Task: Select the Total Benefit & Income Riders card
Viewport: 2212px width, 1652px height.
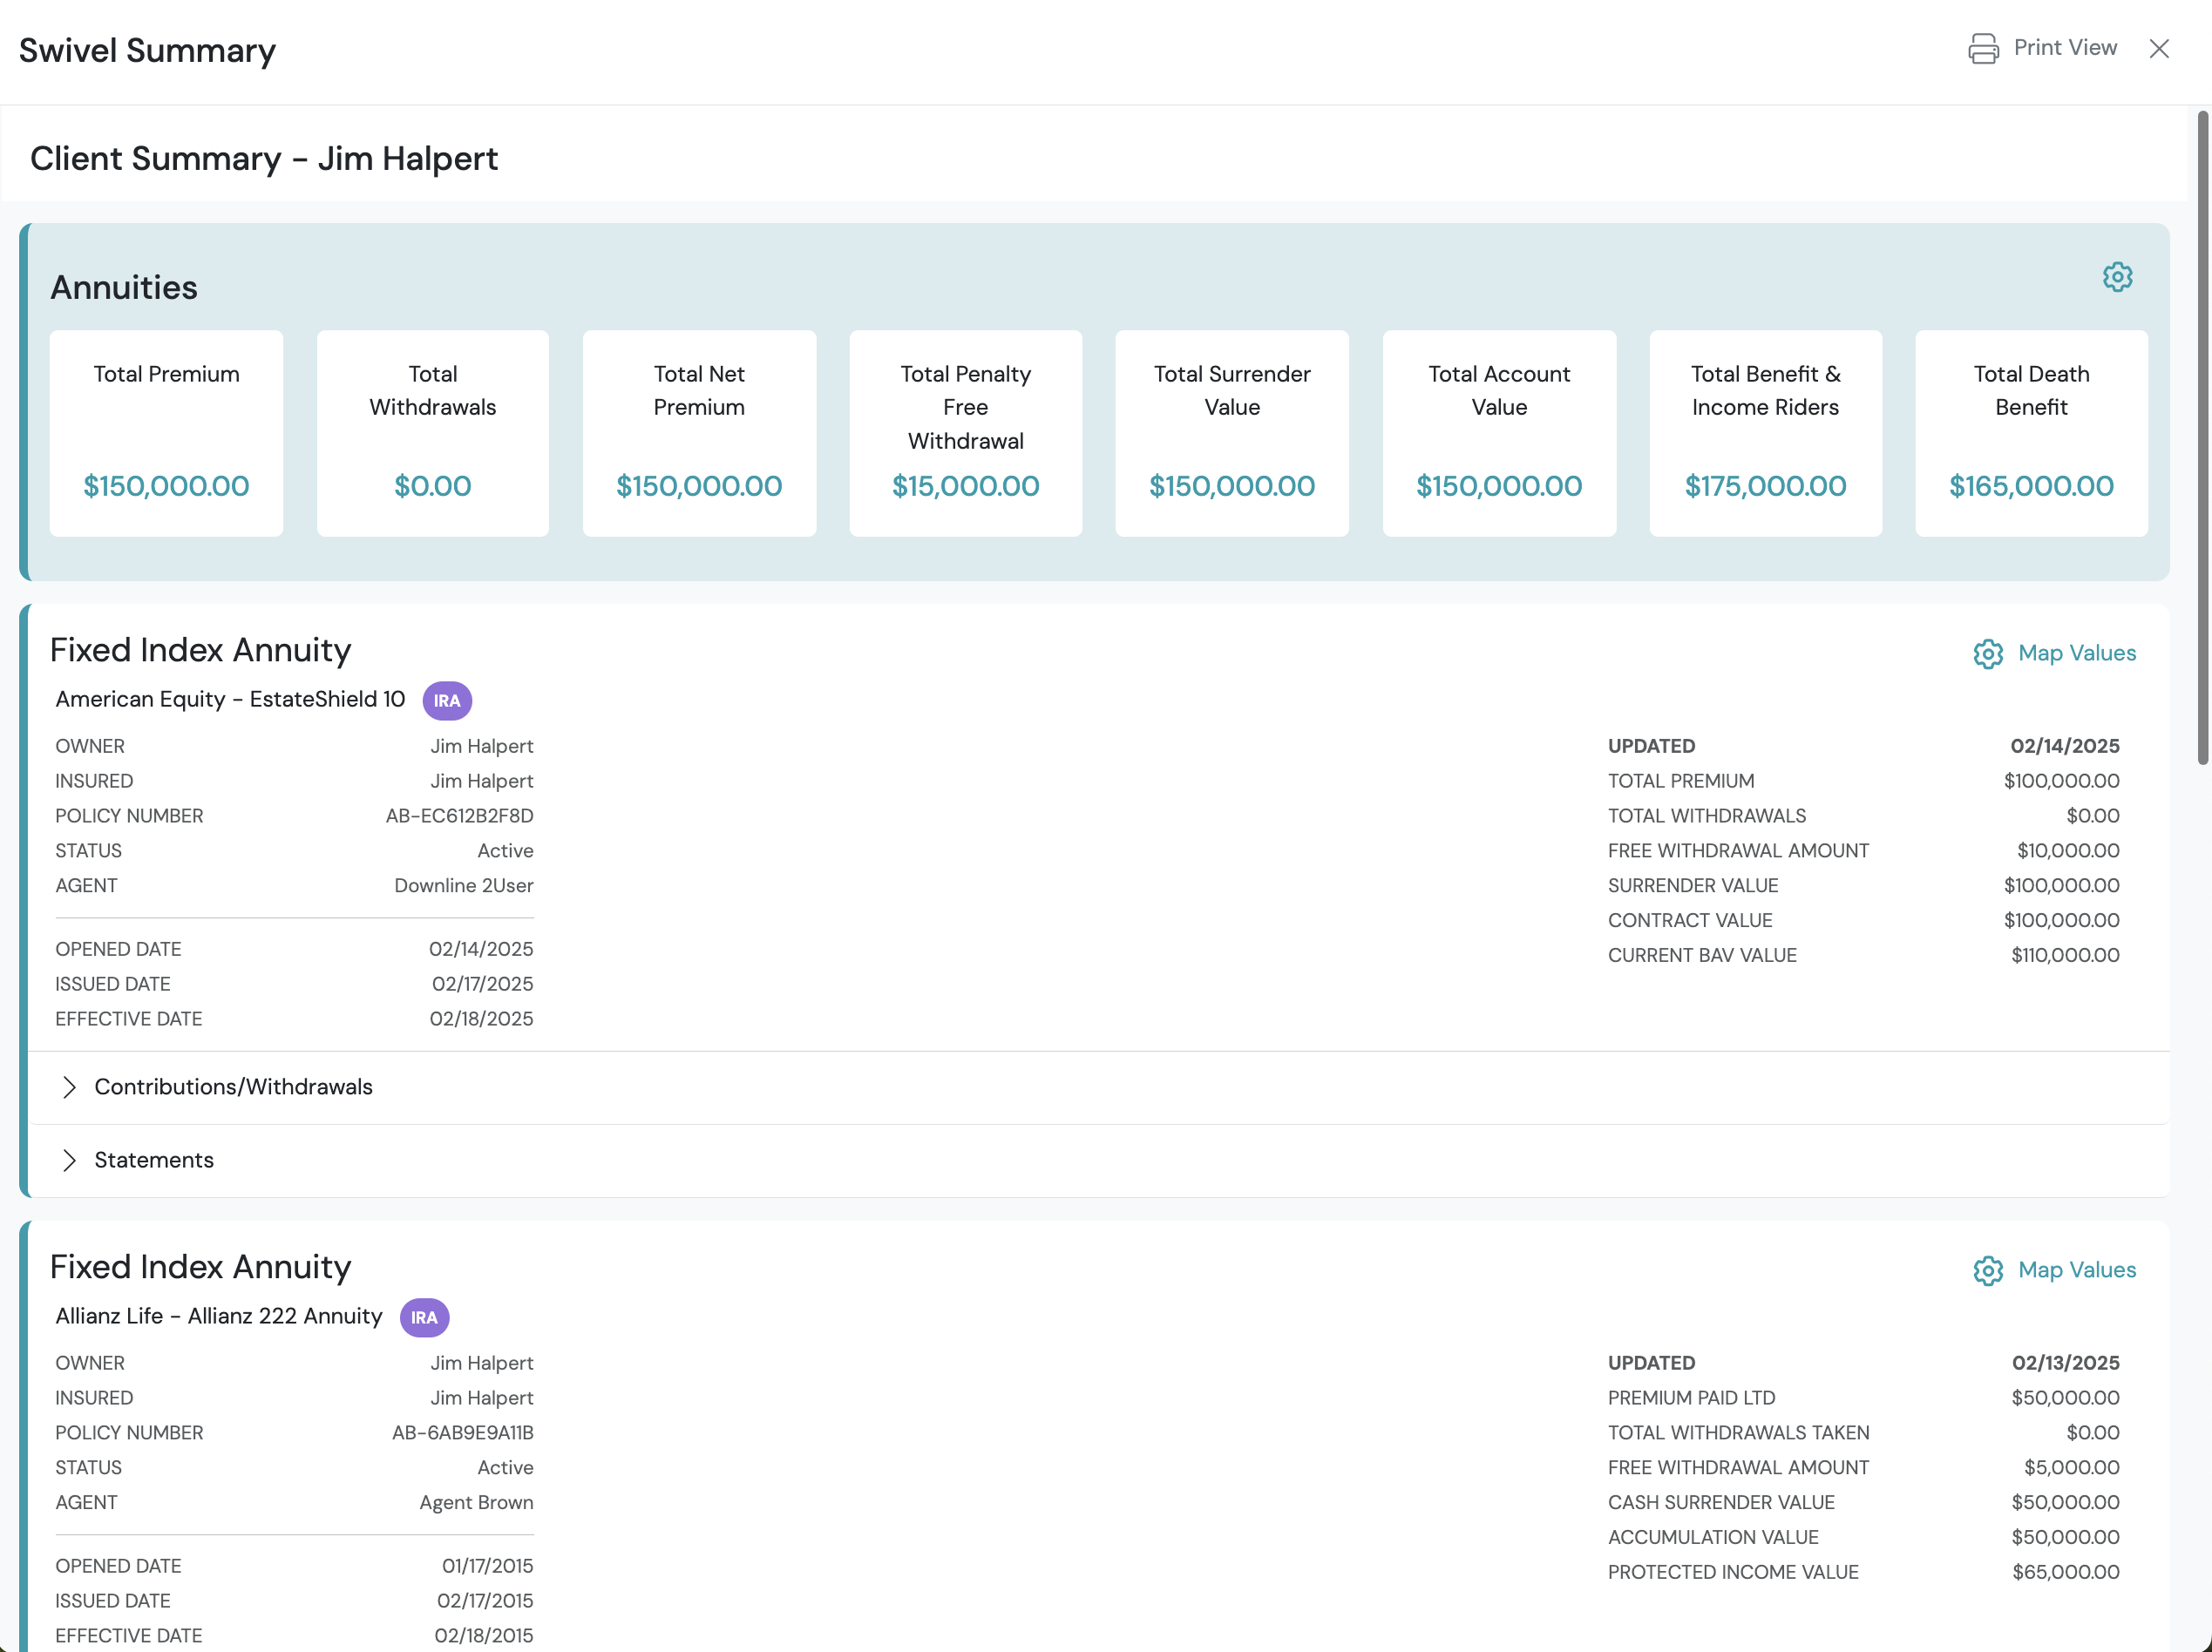Action: click(x=1765, y=433)
